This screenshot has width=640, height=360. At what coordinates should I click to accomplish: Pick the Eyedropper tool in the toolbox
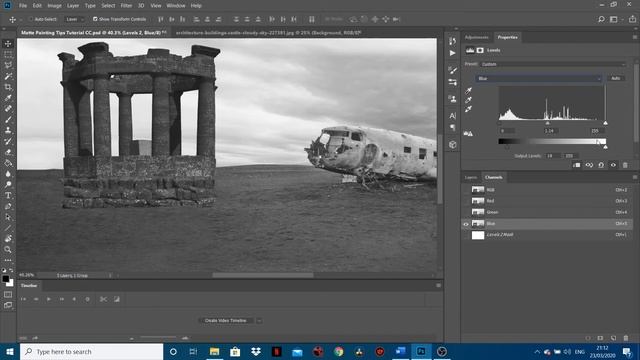click(x=8, y=98)
